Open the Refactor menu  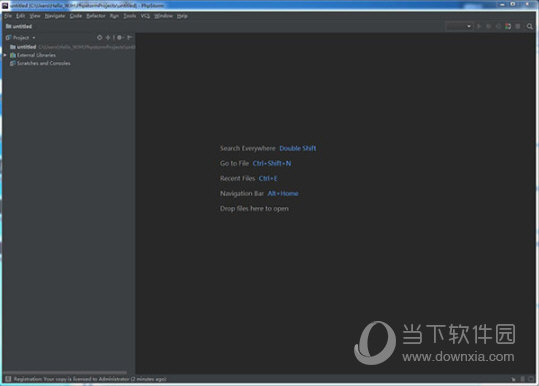click(96, 16)
